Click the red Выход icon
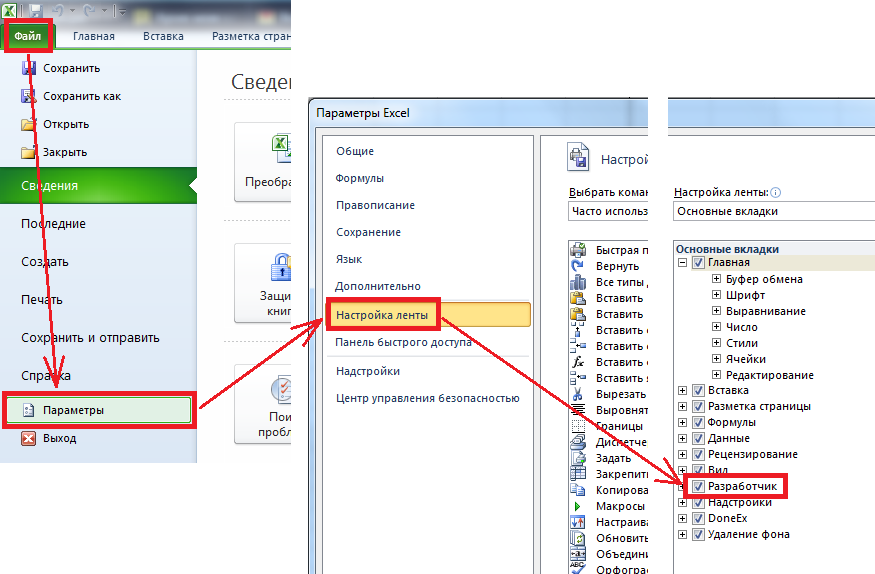Screen dimensions: 875x574 click(28, 438)
